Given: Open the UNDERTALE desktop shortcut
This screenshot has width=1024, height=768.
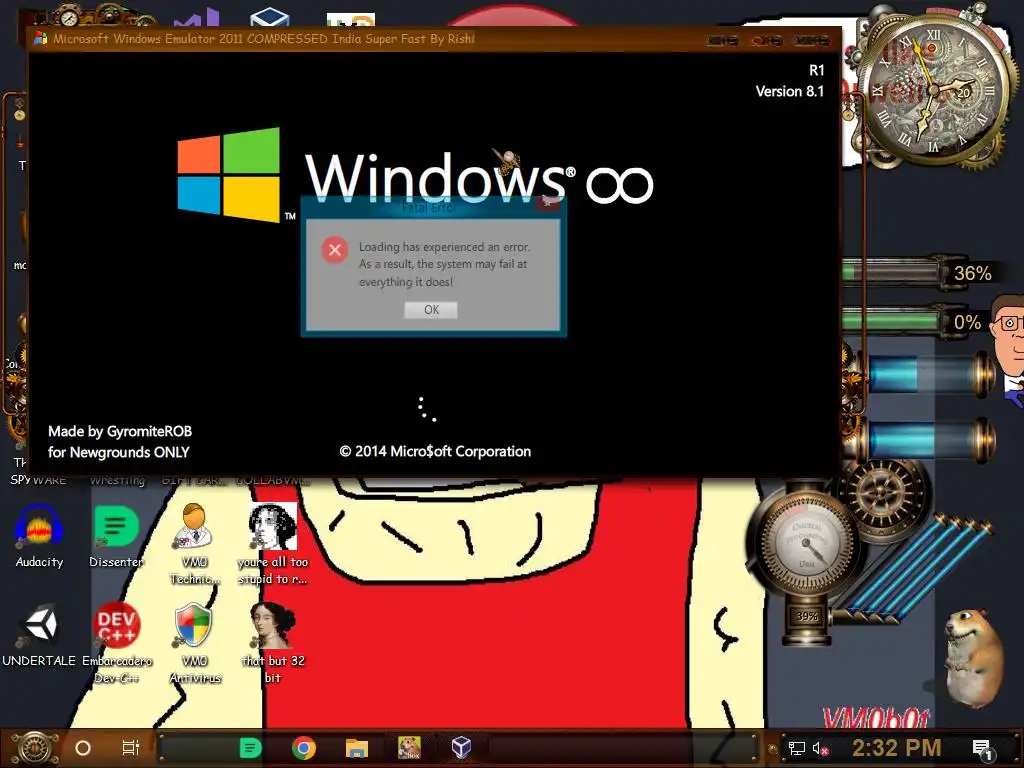Looking at the screenshot, I should click(x=39, y=635).
